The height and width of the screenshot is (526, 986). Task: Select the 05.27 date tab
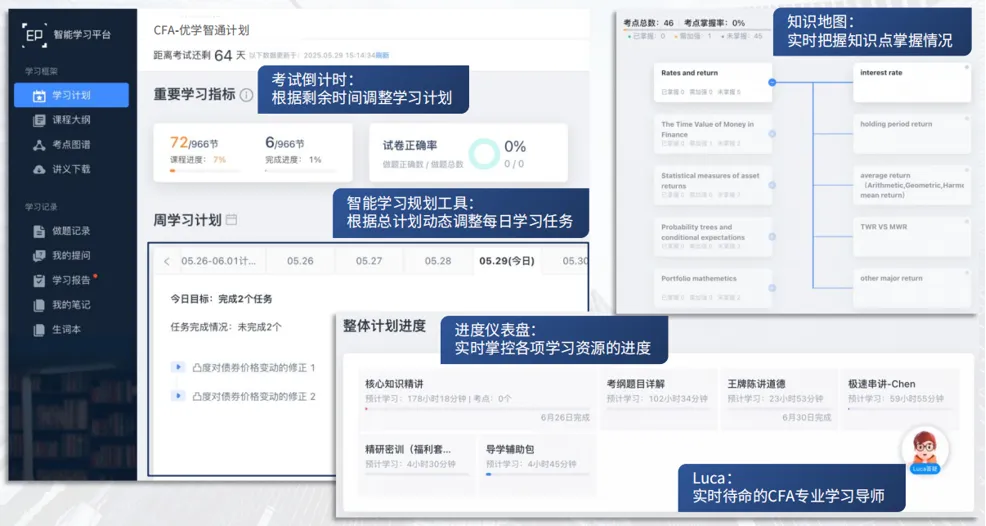coord(369,261)
